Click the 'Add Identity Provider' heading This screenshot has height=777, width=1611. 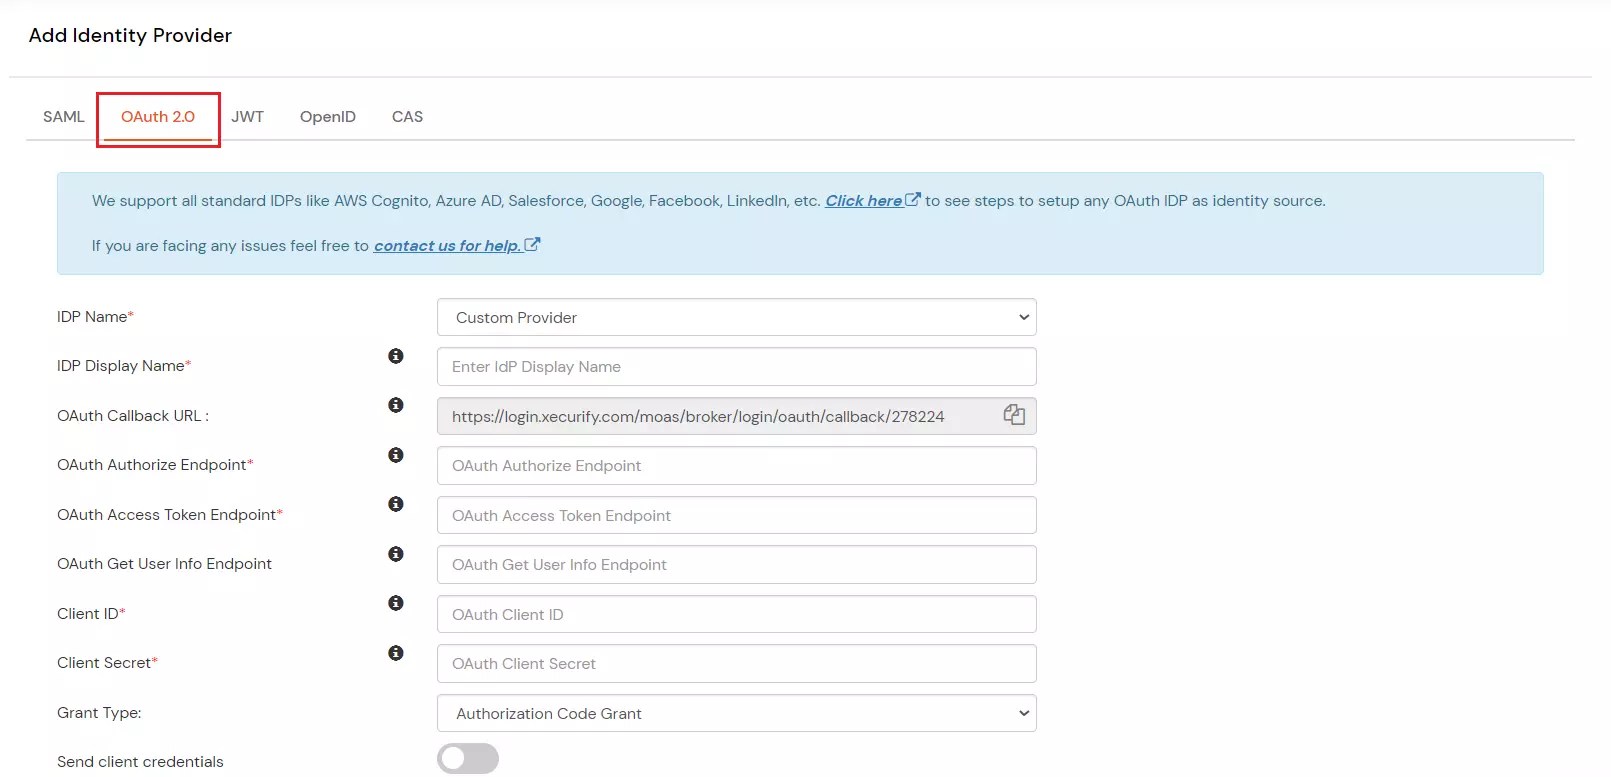pos(130,36)
